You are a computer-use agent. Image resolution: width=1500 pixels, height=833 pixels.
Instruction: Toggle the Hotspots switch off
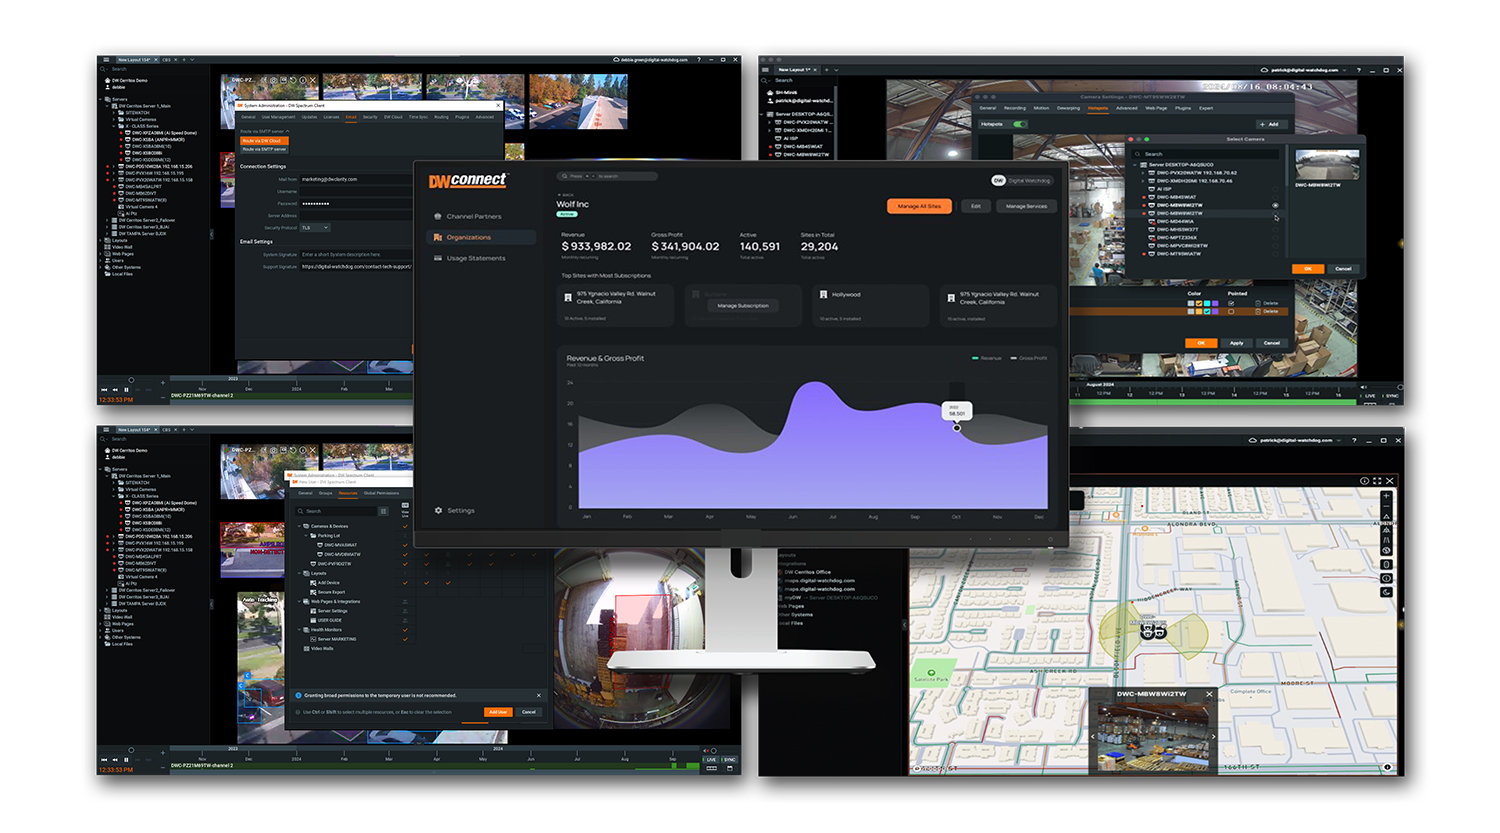tap(1020, 124)
